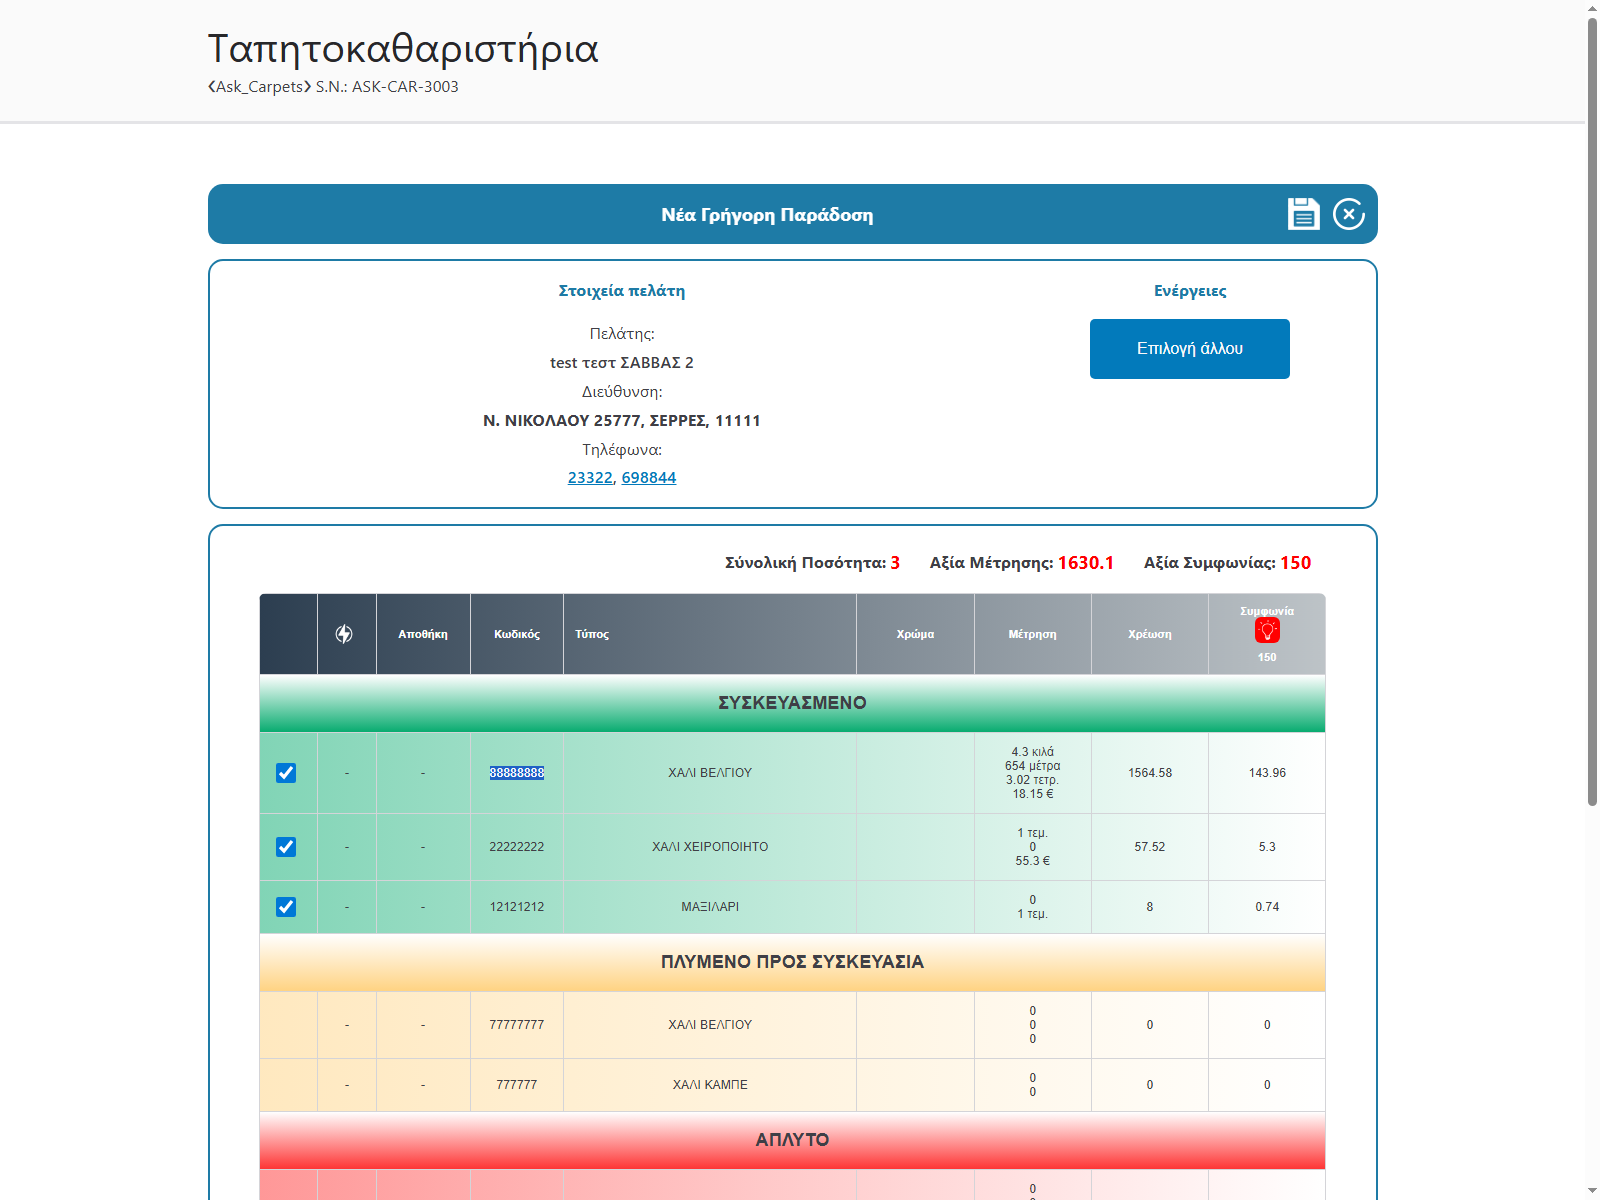Click the ΧΑΛΙ ΧΕΙΡΟΠΟΙΗΤΟ type cell

tap(710, 847)
